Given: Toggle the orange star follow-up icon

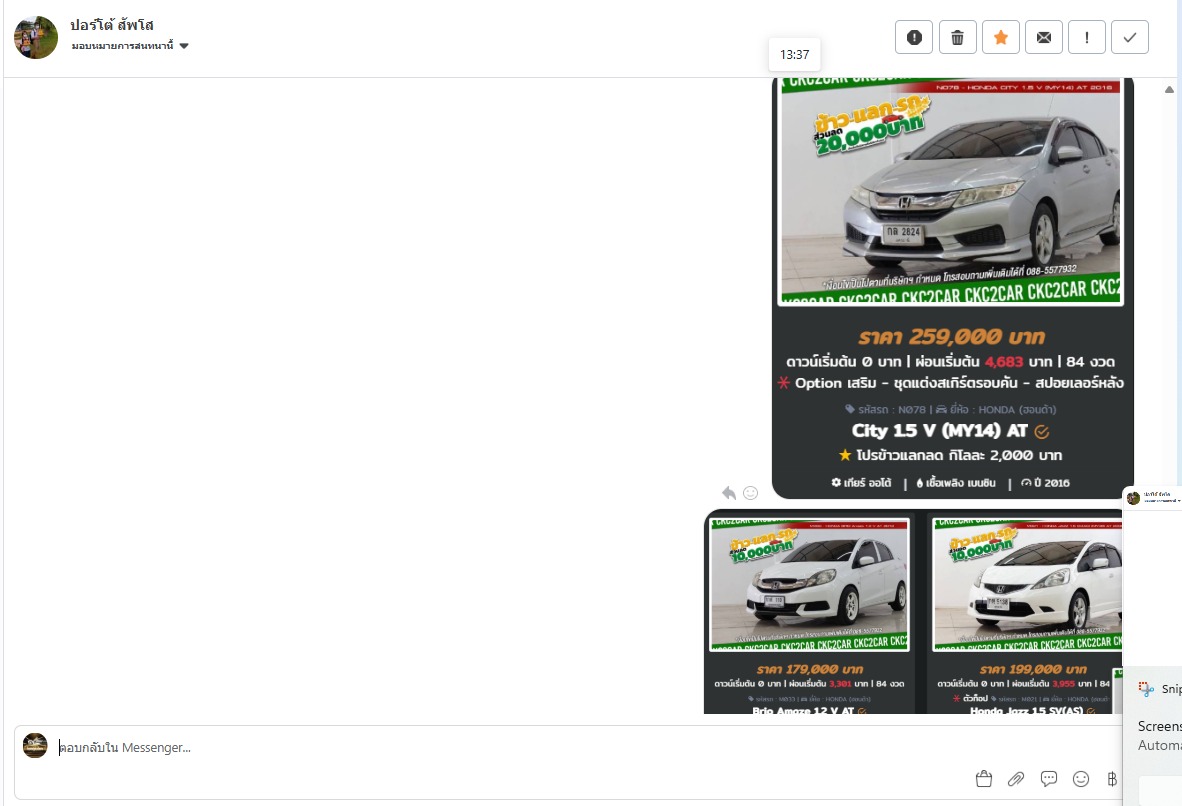Looking at the screenshot, I should pyautogui.click(x=1000, y=37).
